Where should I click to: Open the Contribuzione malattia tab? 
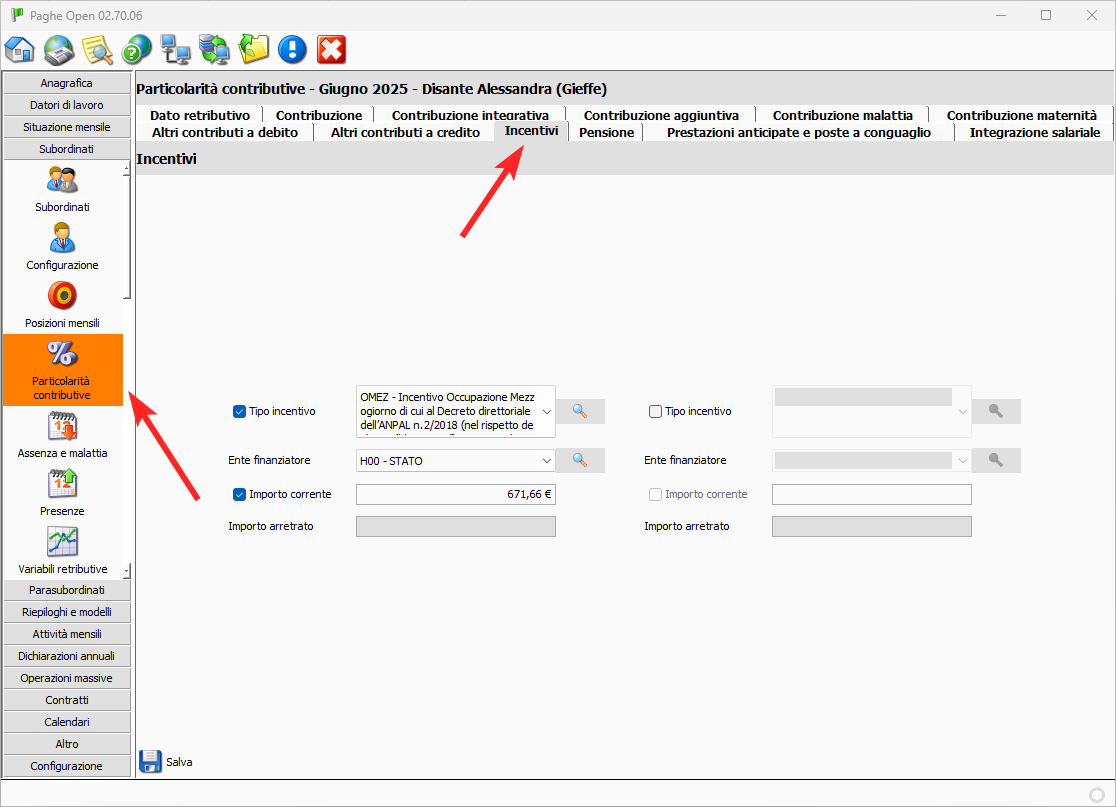pos(842,115)
